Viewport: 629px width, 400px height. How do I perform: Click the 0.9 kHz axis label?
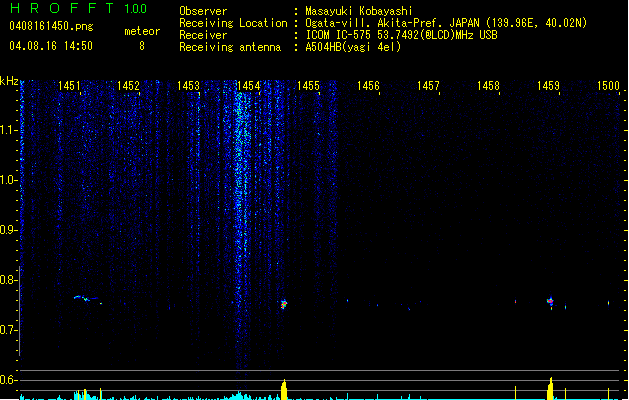8,230
